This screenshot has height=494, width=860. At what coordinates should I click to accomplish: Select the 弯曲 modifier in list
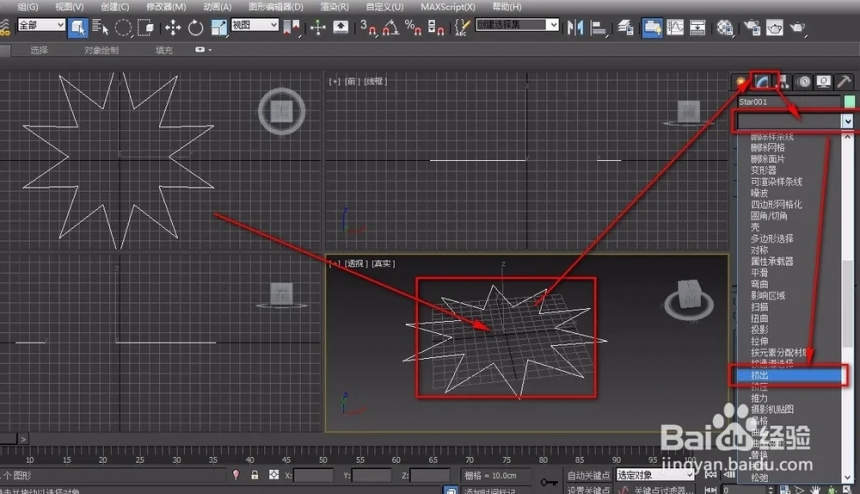click(x=759, y=284)
